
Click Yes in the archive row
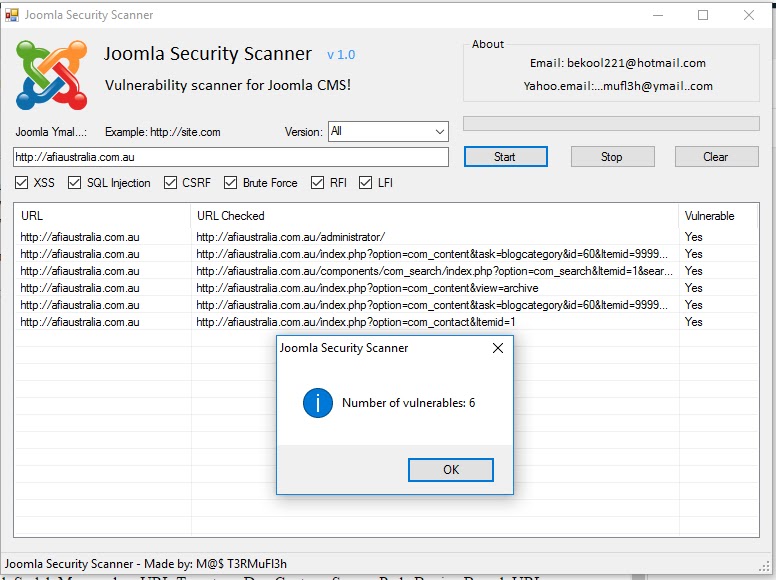(x=693, y=288)
